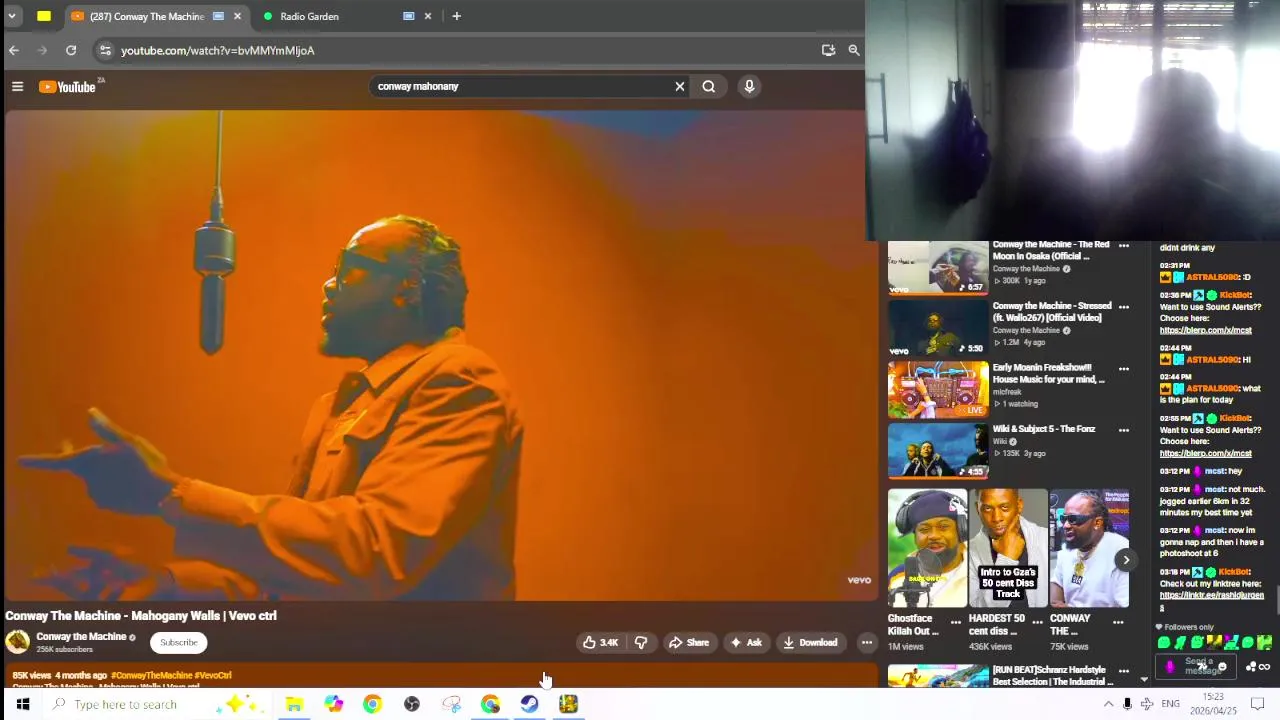The height and width of the screenshot is (720, 1280).
Task: Open Snipping Tool from taskbar
Action: [451, 704]
